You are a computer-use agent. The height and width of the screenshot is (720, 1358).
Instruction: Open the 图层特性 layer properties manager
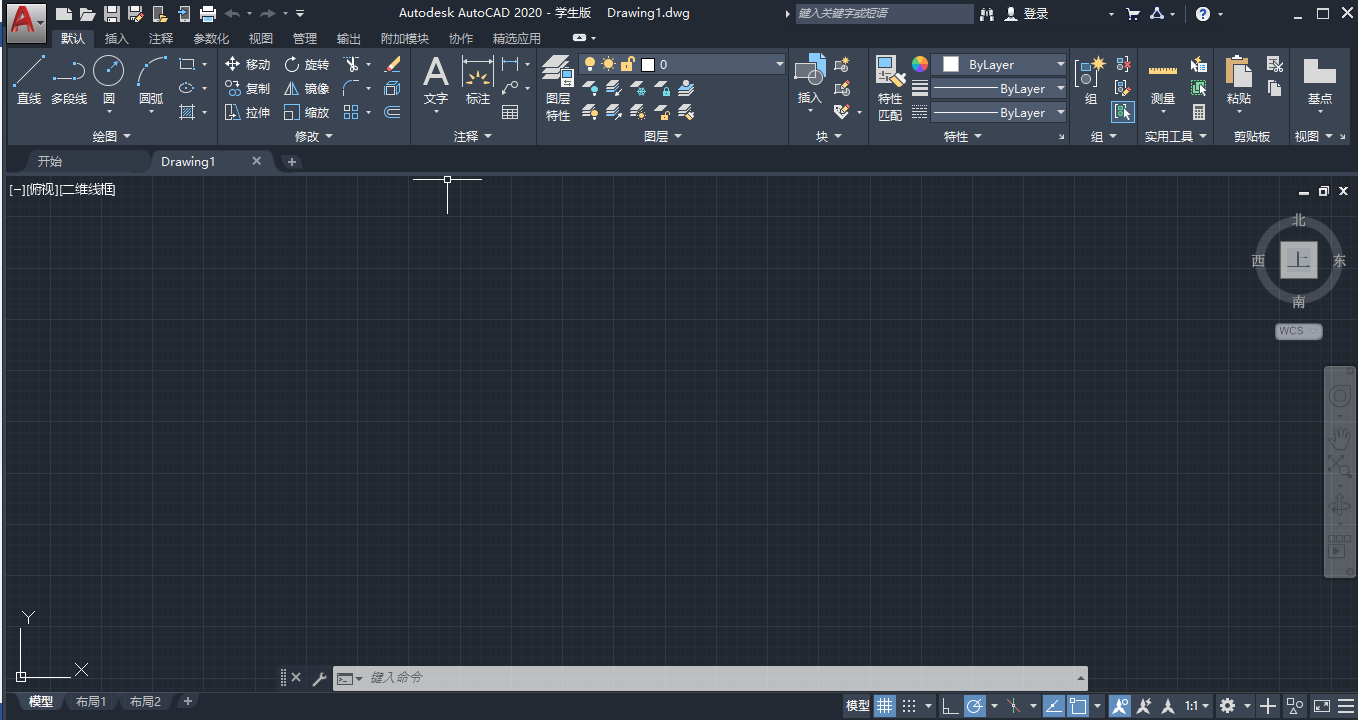click(x=558, y=87)
